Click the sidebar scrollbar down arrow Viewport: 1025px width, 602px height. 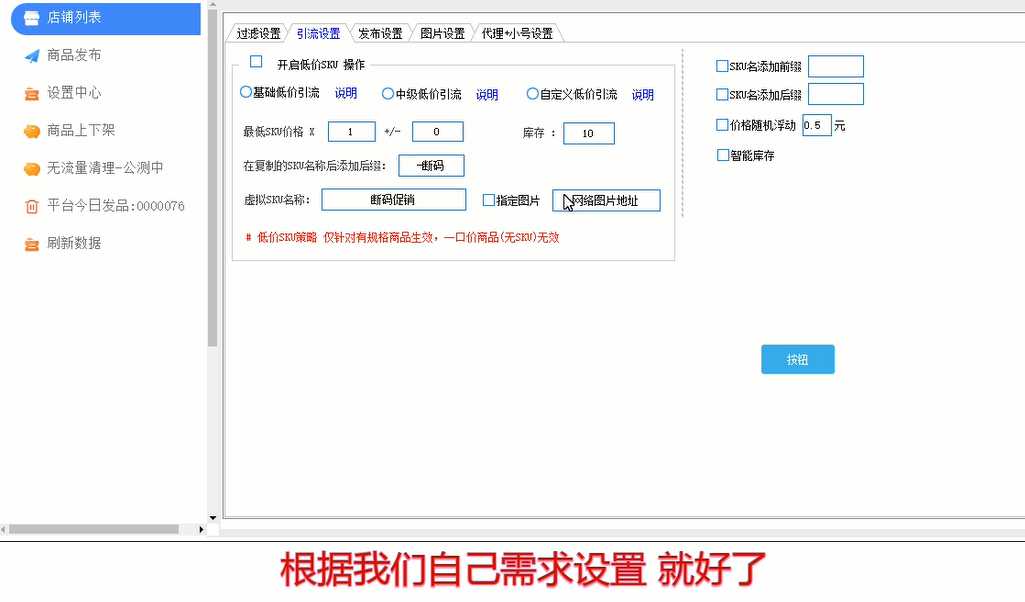point(212,517)
